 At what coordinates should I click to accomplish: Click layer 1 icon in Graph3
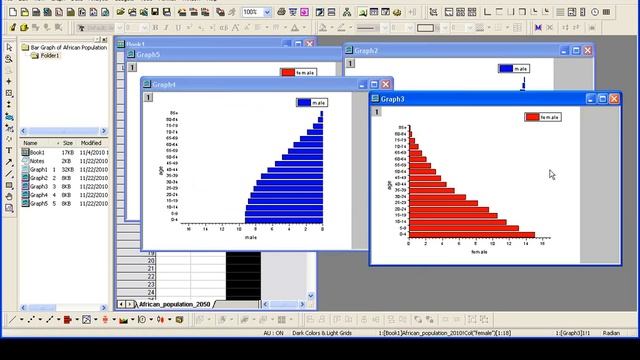point(377,112)
